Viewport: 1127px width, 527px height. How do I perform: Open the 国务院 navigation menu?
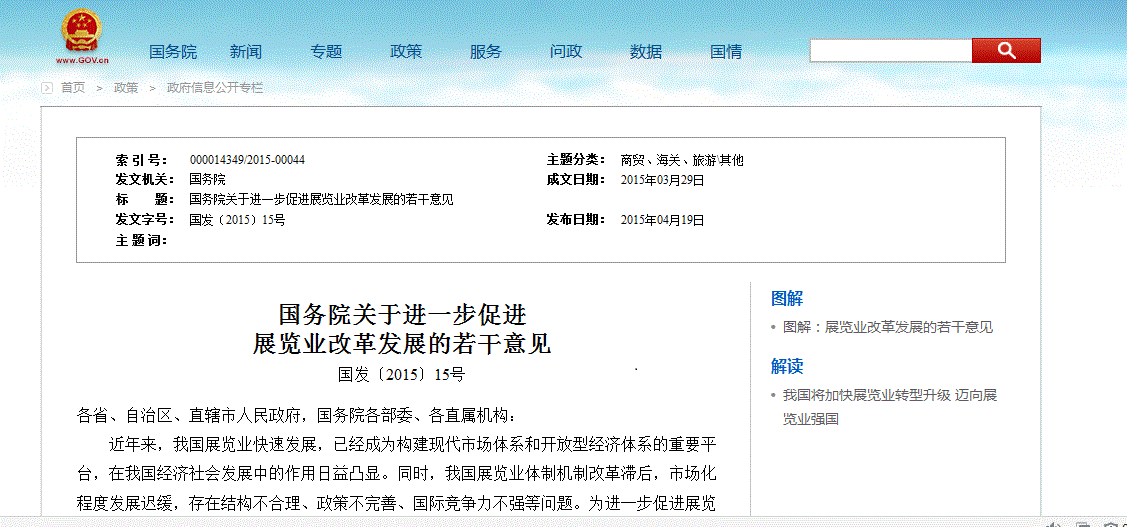(173, 52)
